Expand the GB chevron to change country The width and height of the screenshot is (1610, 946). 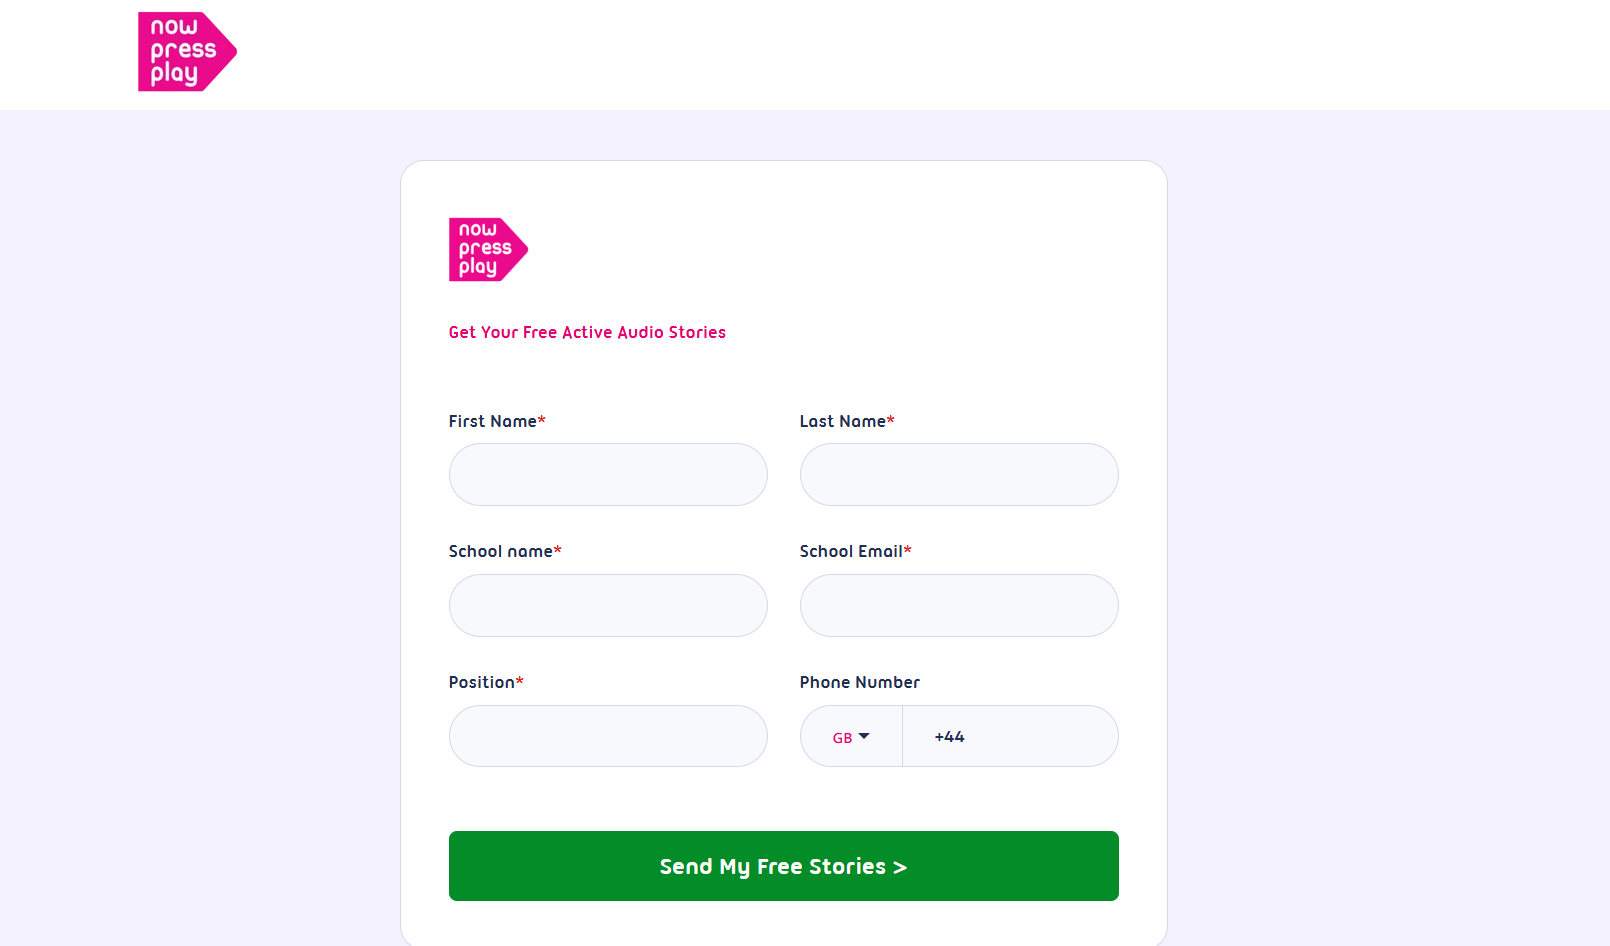click(866, 737)
